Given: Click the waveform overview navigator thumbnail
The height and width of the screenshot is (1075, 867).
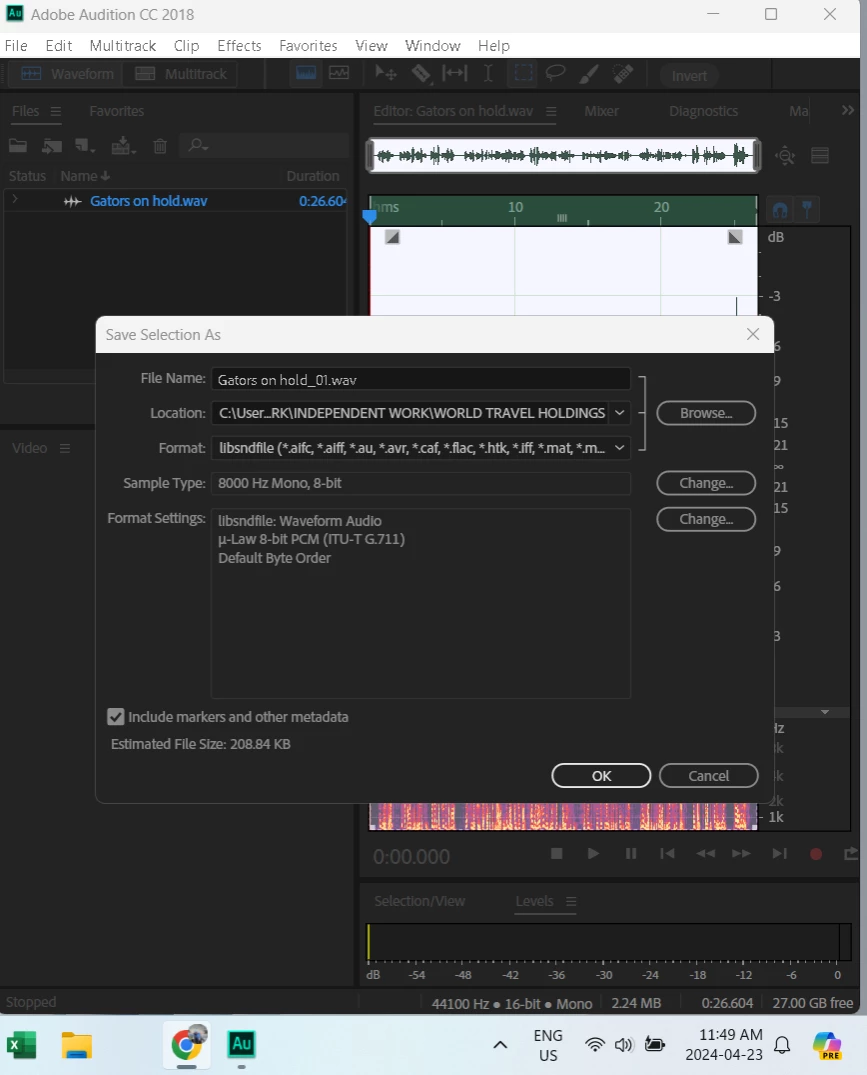Looking at the screenshot, I should tap(563, 156).
